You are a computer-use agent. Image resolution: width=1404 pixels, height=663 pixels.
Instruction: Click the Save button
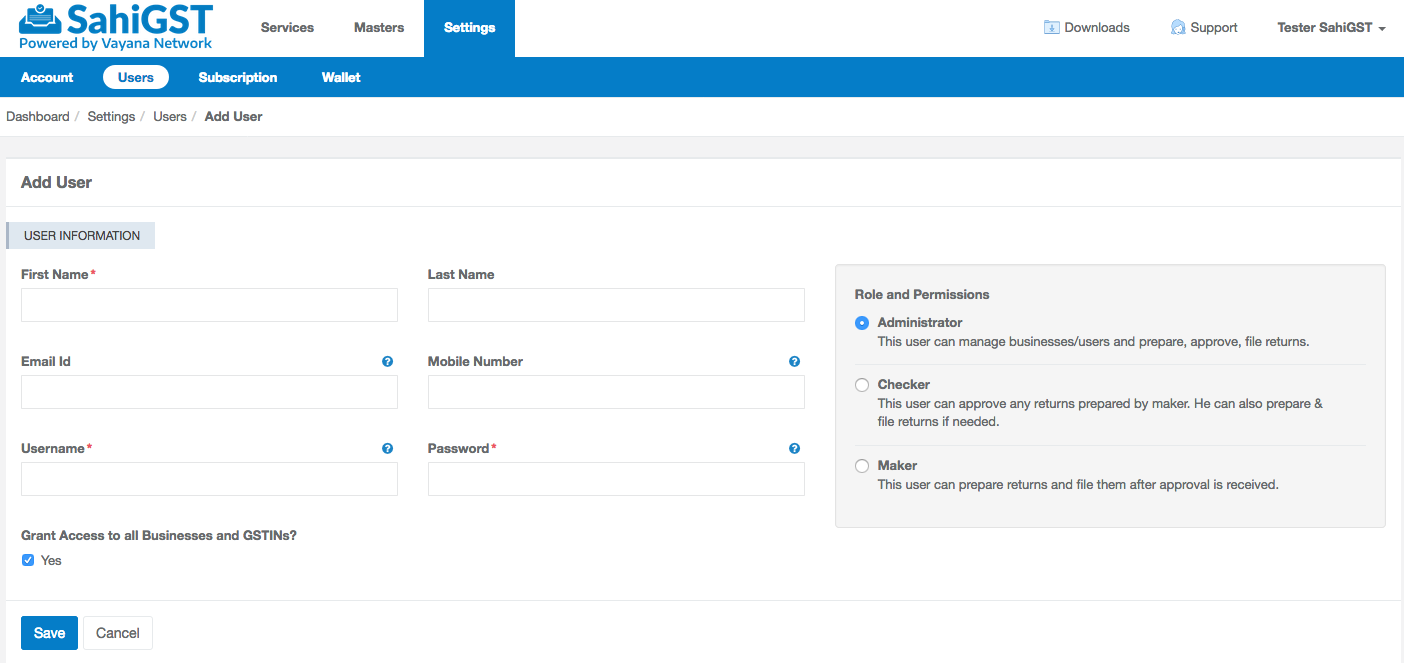point(49,633)
